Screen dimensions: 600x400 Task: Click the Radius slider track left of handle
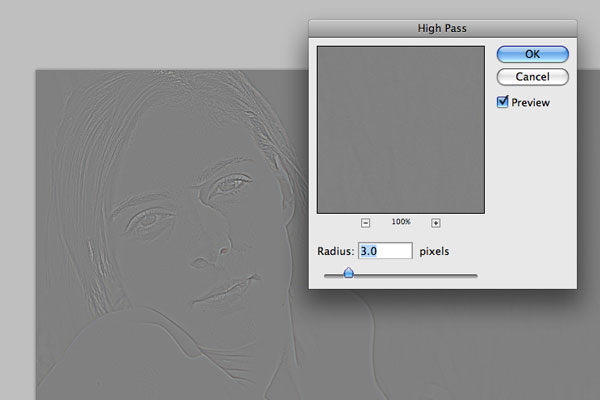click(330, 275)
